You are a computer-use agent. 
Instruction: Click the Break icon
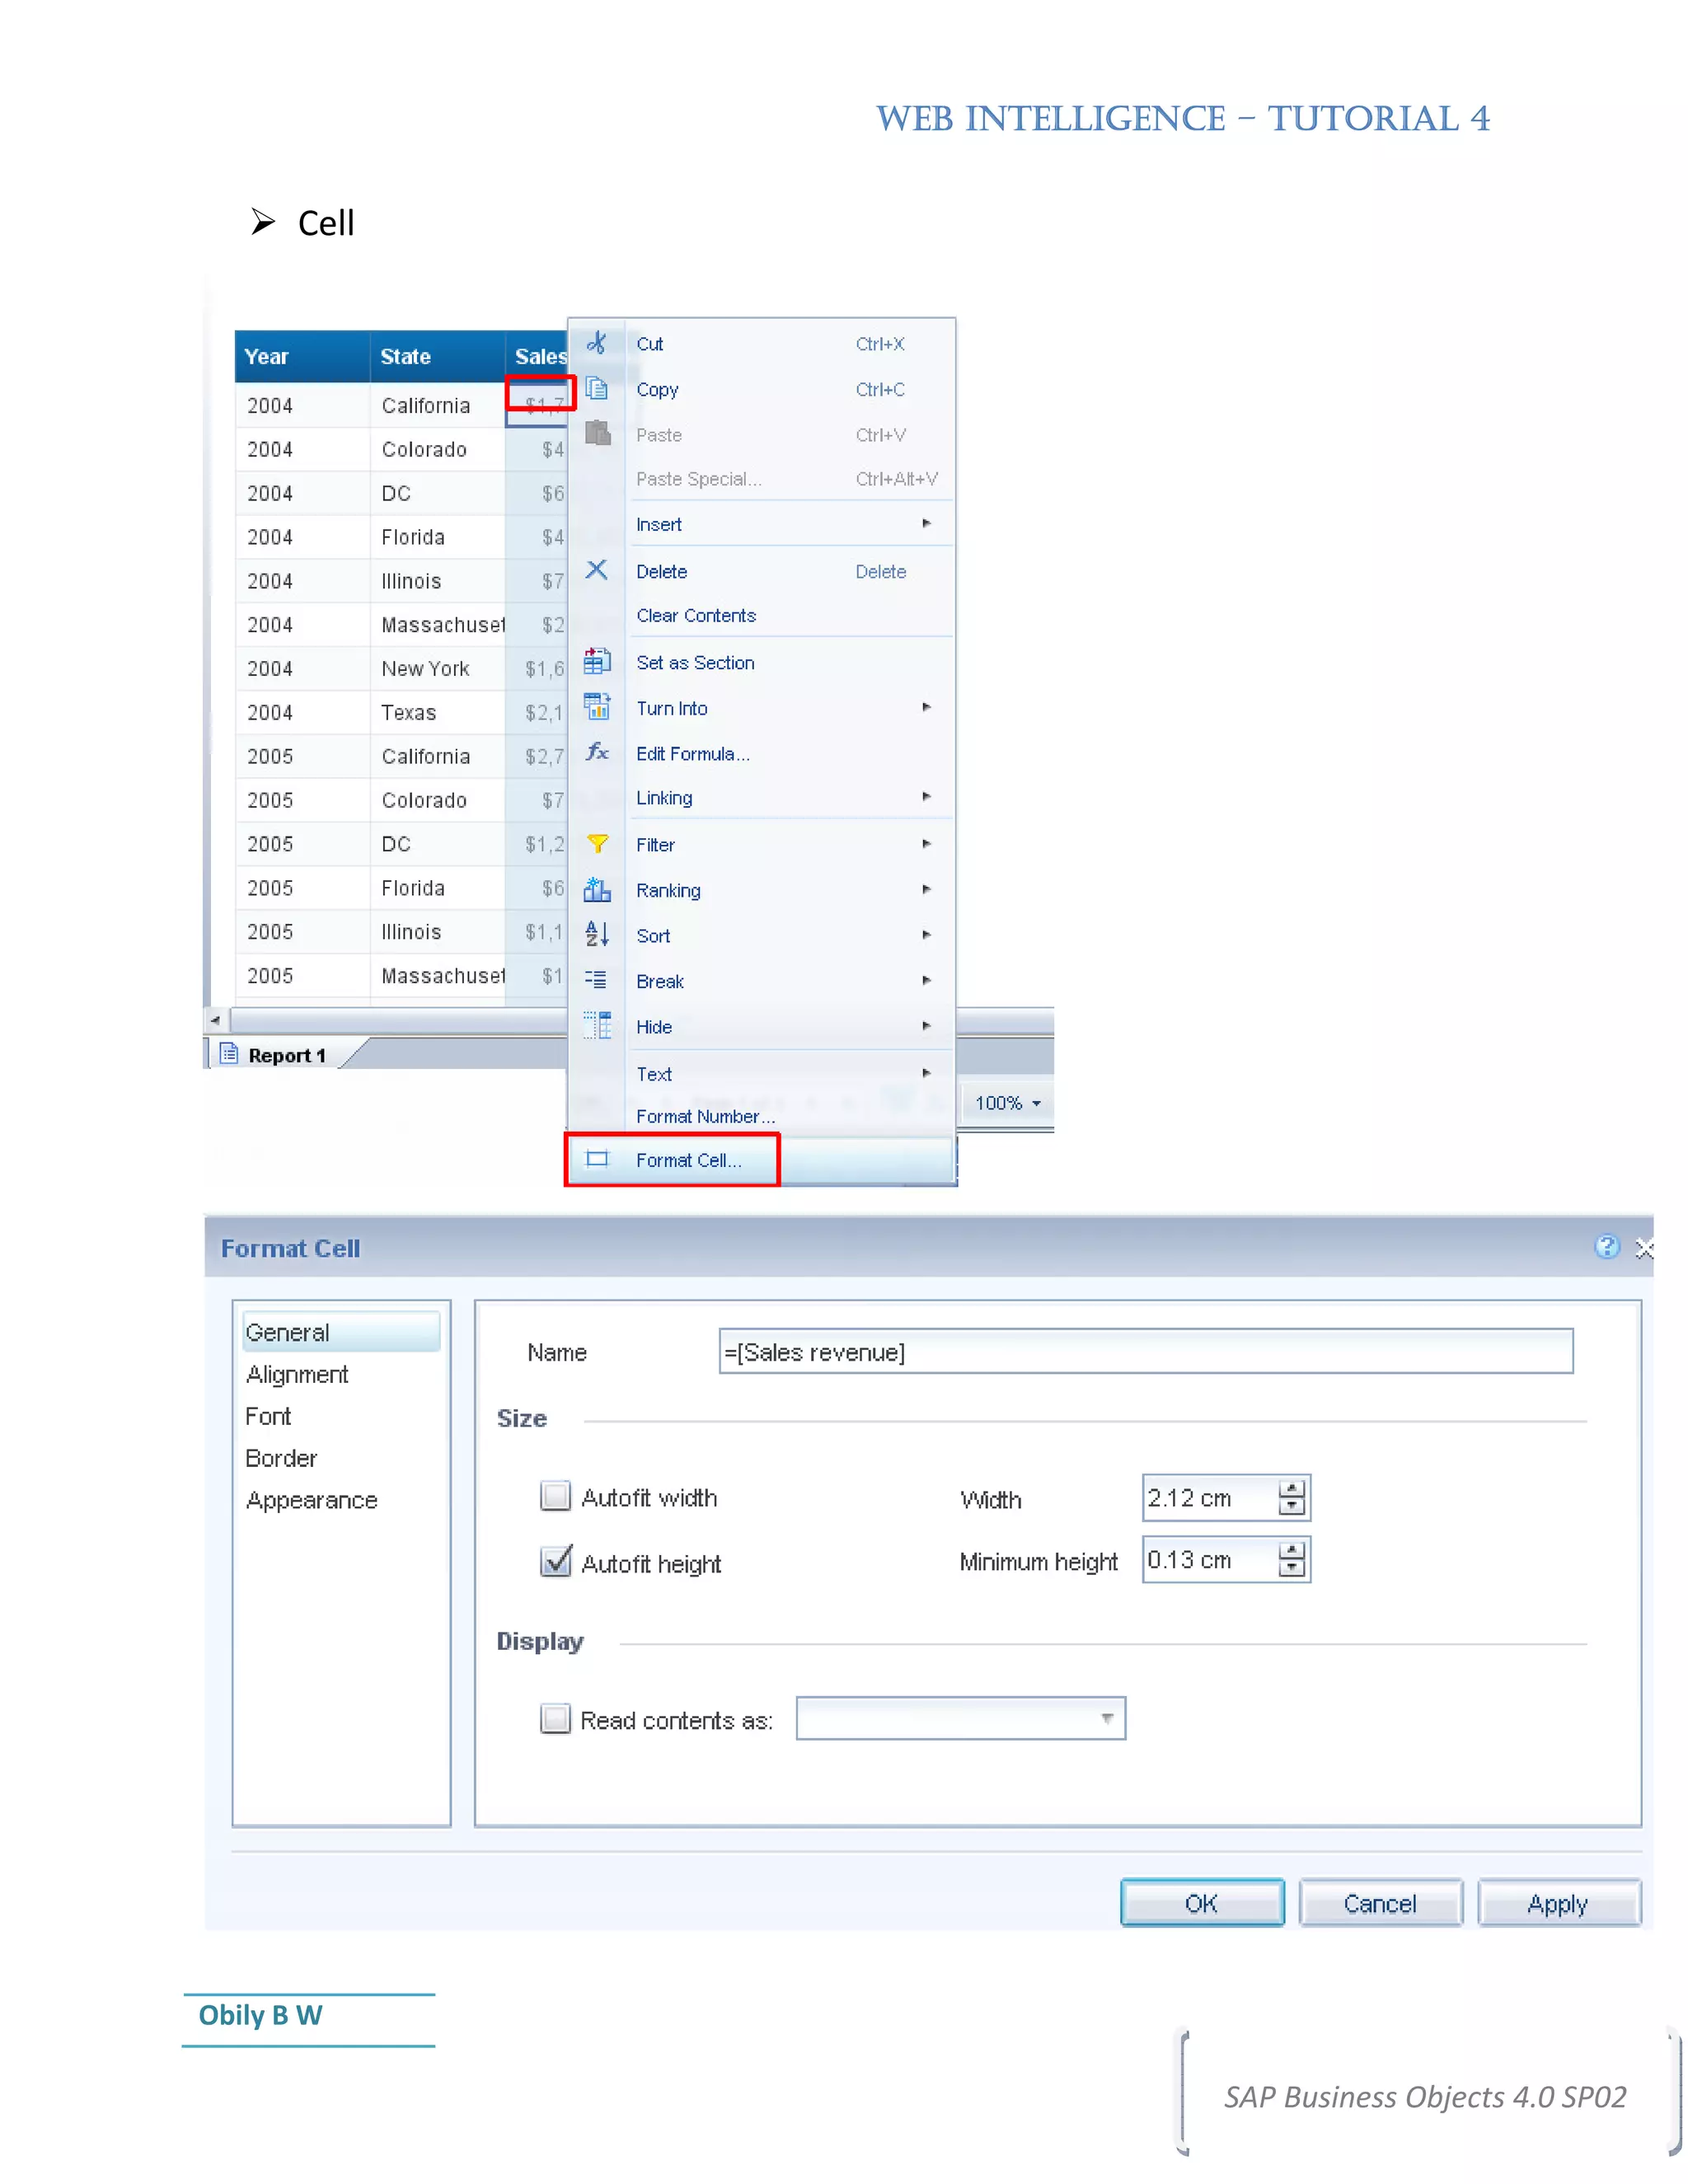click(596, 980)
